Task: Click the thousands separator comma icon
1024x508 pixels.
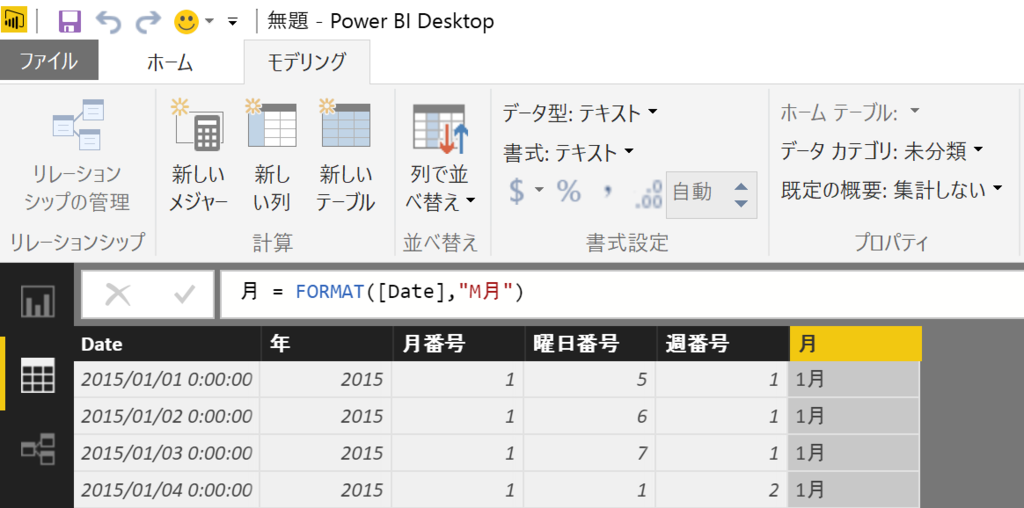Action: (x=608, y=193)
